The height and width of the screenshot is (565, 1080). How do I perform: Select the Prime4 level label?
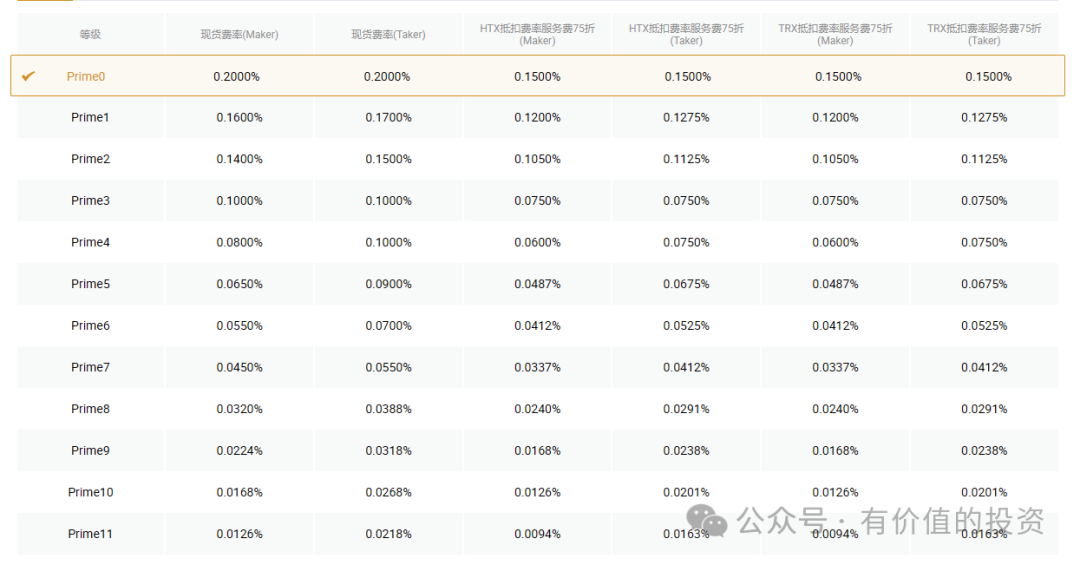click(90, 243)
